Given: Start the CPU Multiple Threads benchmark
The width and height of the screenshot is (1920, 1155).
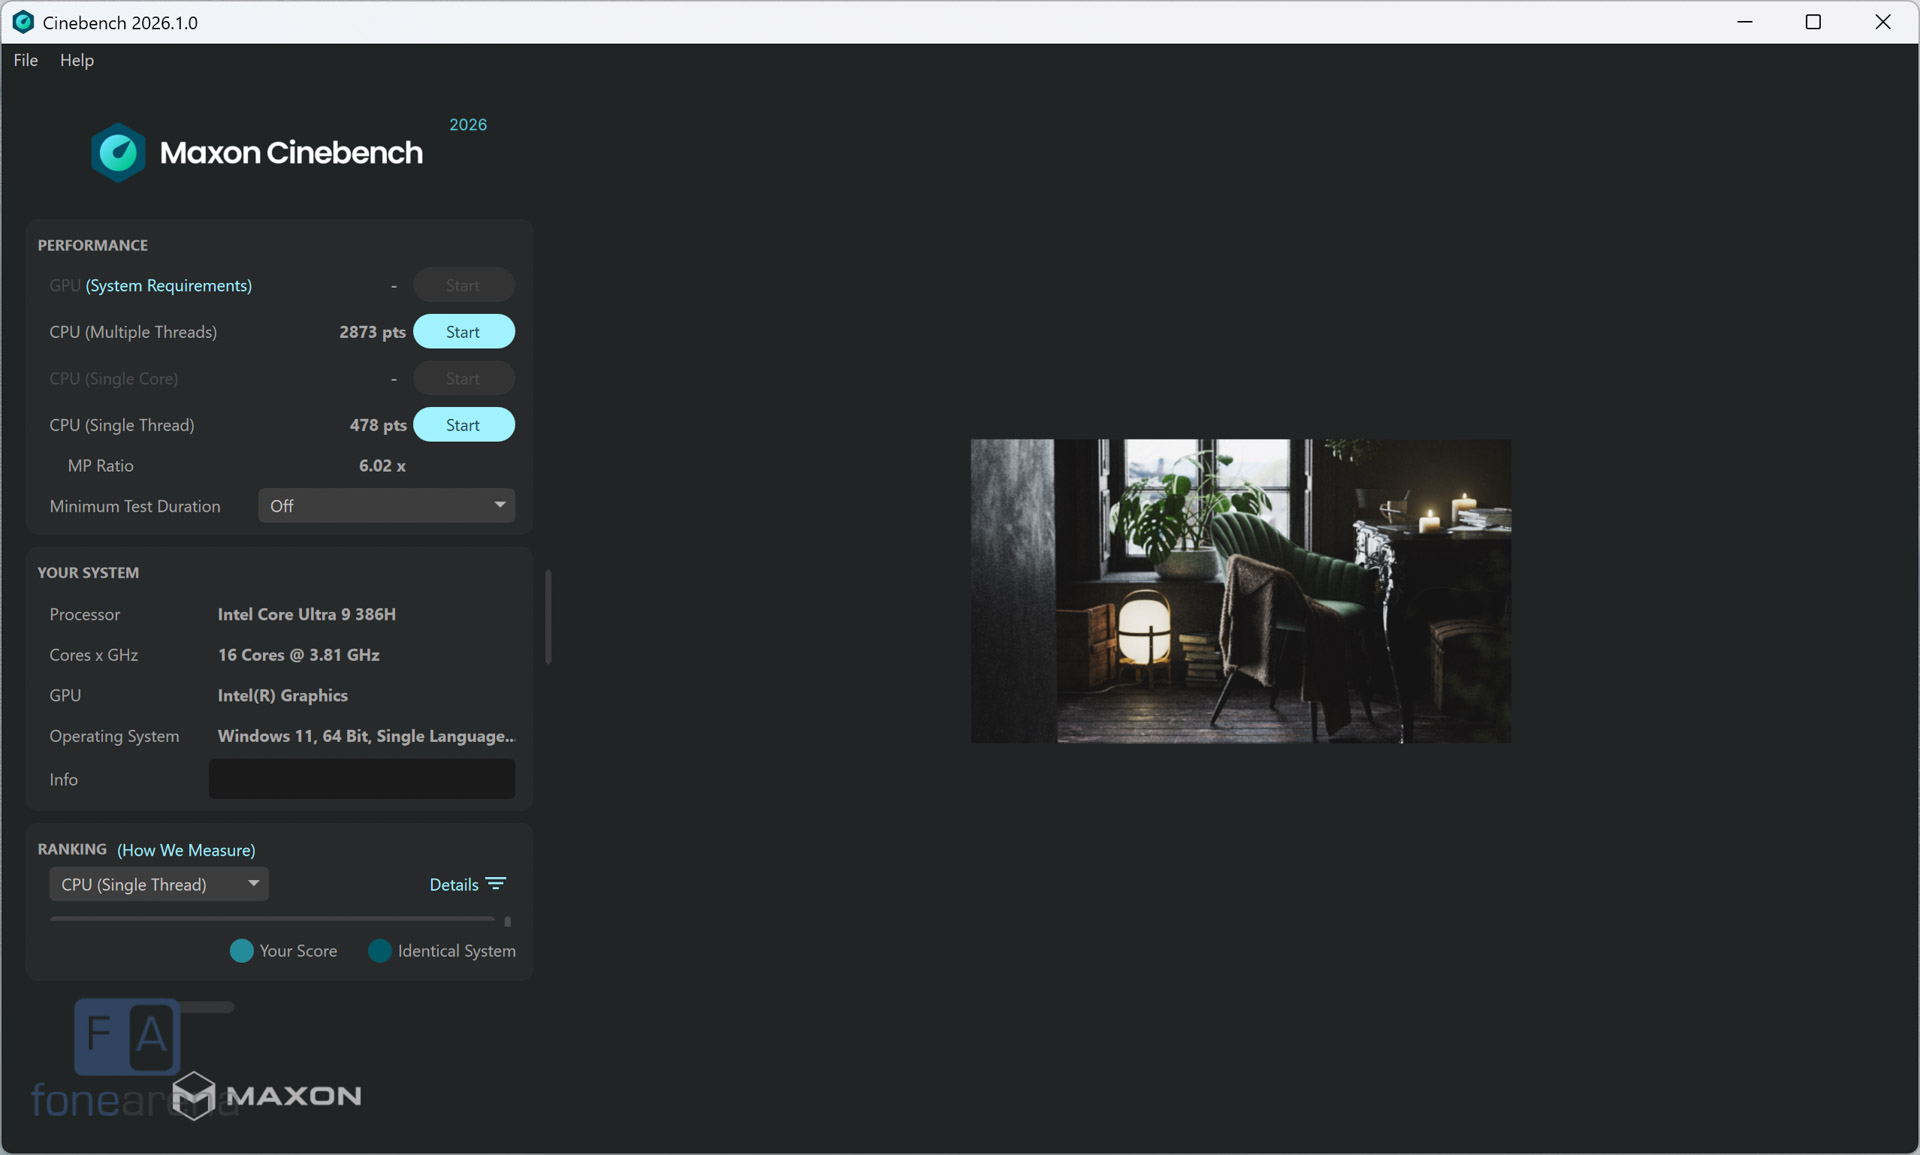Looking at the screenshot, I should (464, 332).
